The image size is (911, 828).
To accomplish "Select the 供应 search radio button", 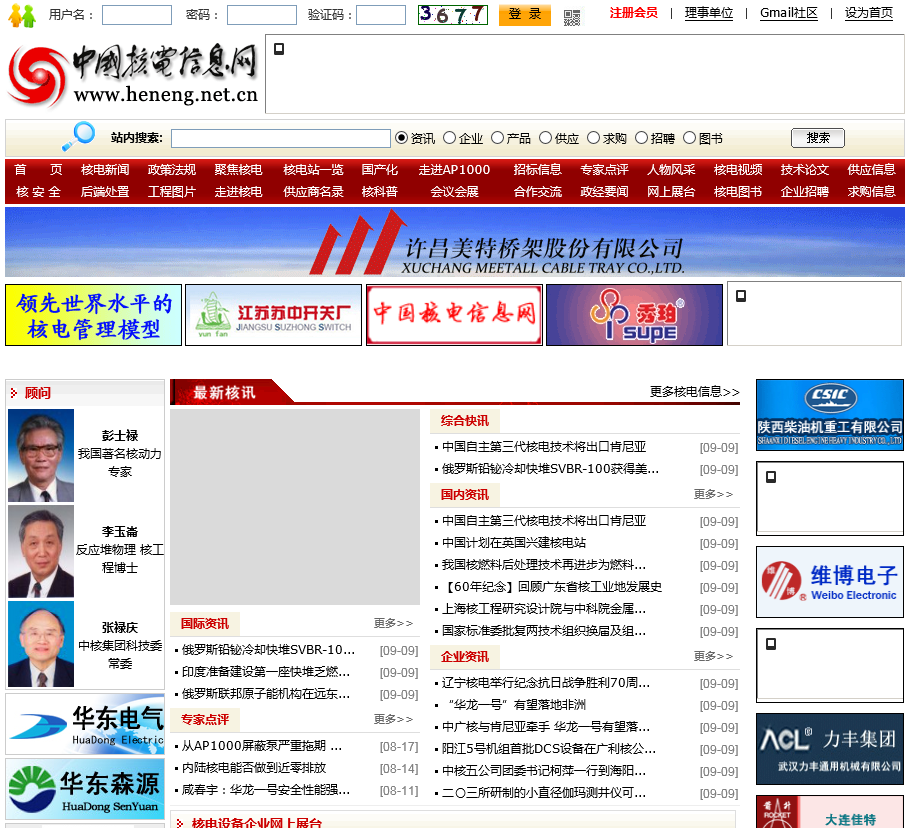I will 545,138.
